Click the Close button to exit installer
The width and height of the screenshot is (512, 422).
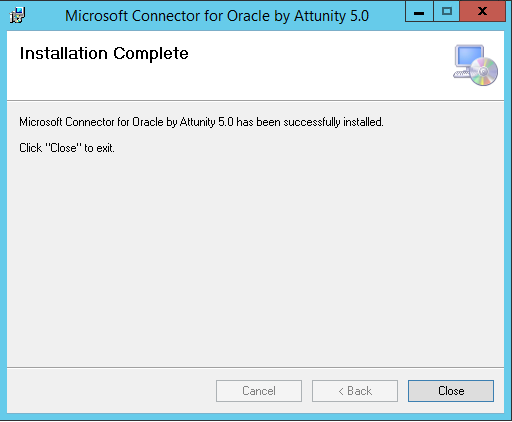[x=451, y=391]
